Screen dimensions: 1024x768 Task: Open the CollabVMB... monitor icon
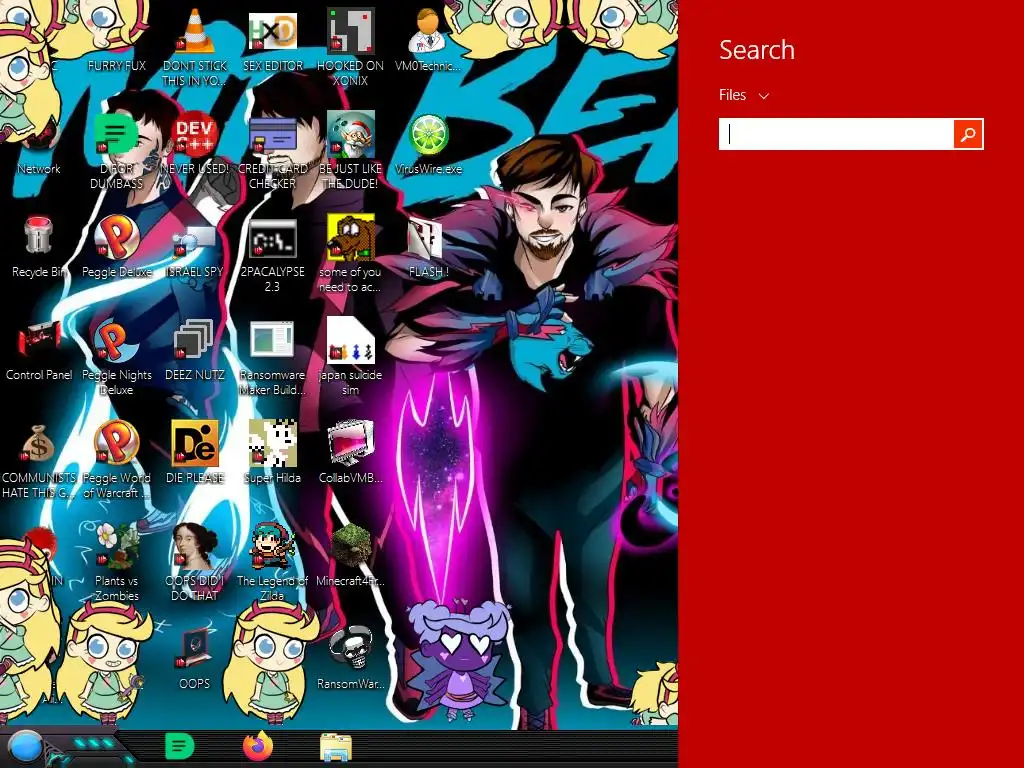pos(351,443)
